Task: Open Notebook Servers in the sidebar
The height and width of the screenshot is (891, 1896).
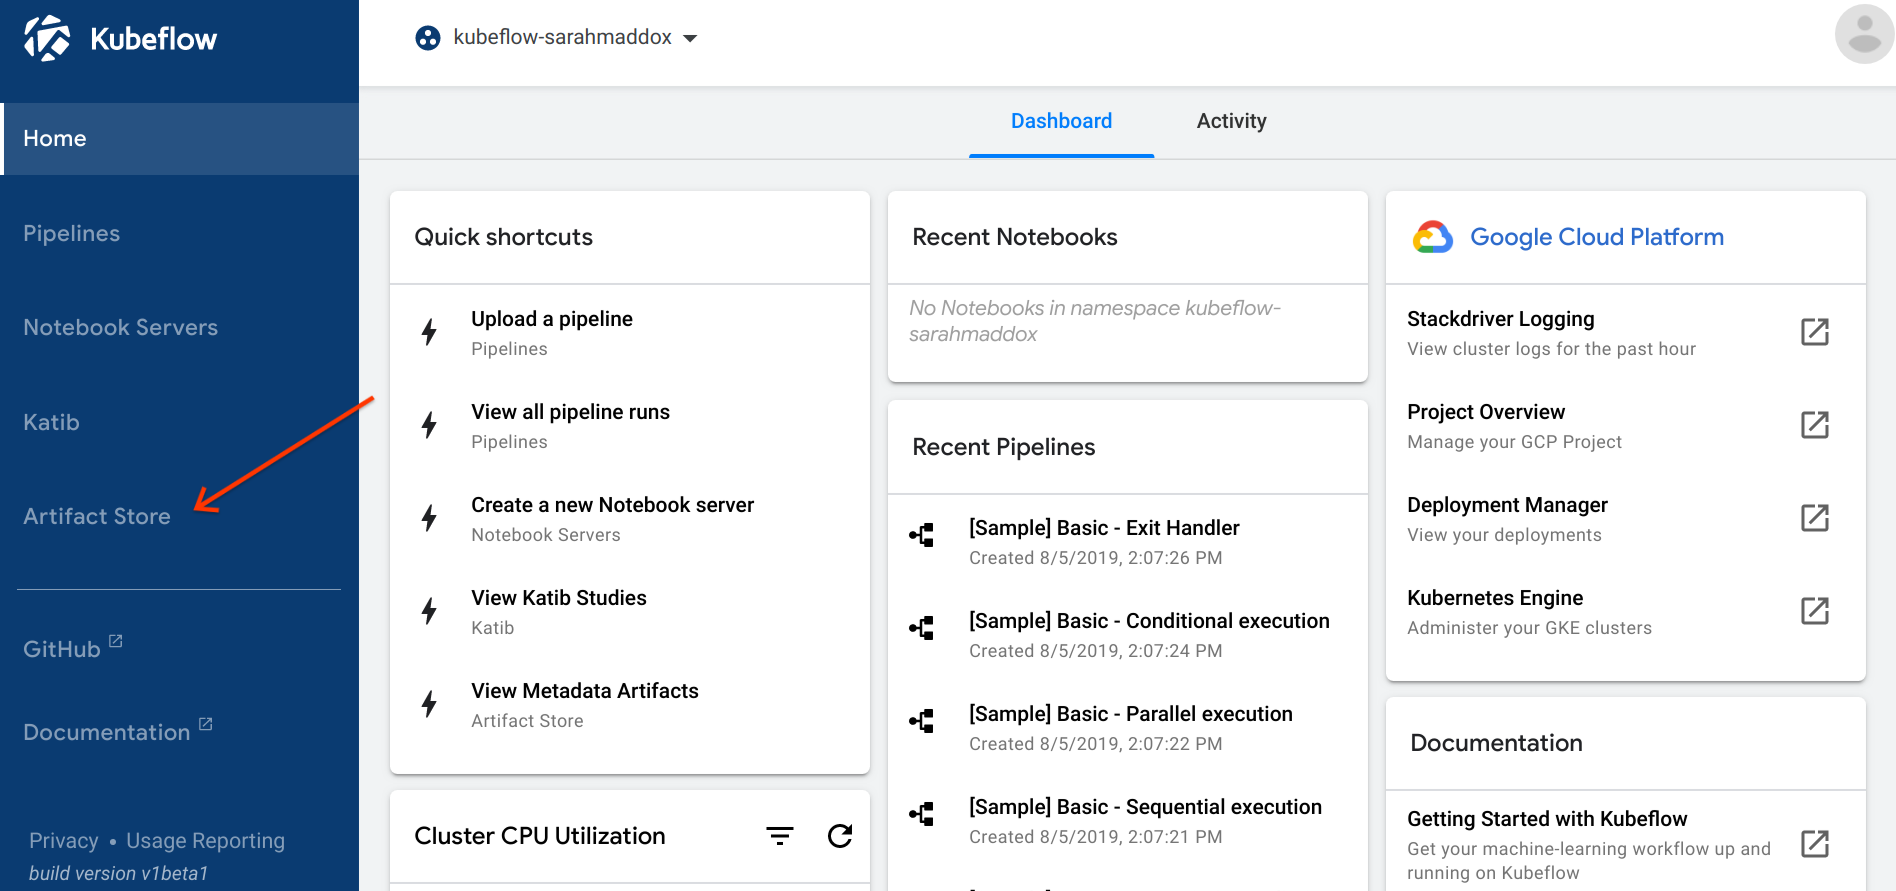Action: click(120, 327)
